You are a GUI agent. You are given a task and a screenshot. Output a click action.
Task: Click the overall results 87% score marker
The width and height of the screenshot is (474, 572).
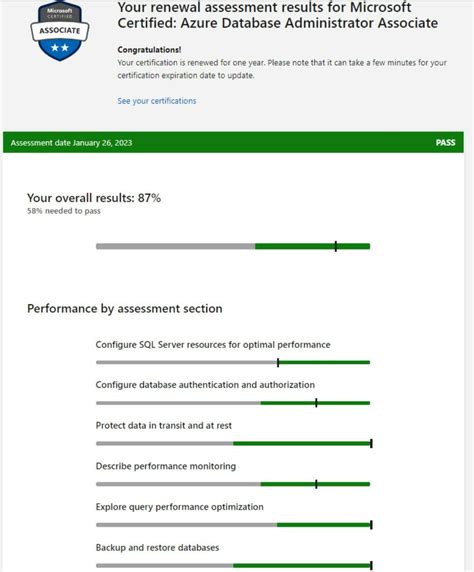point(336,246)
